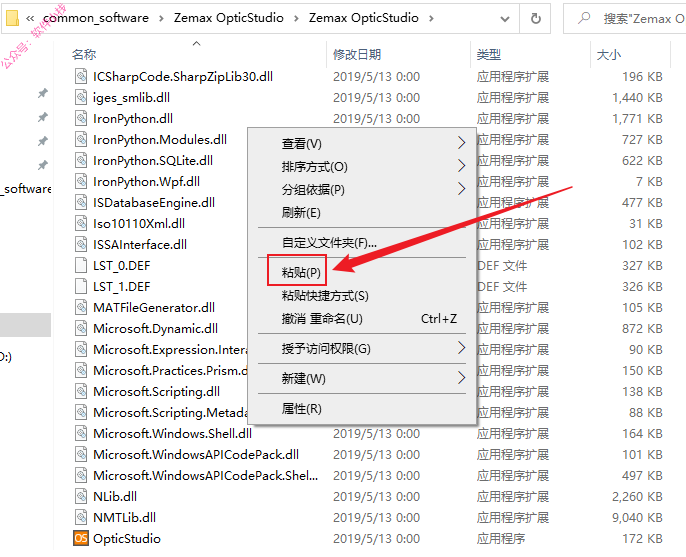Click the ISDatabaseEngine.dll file icon

[x=81, y=203]
